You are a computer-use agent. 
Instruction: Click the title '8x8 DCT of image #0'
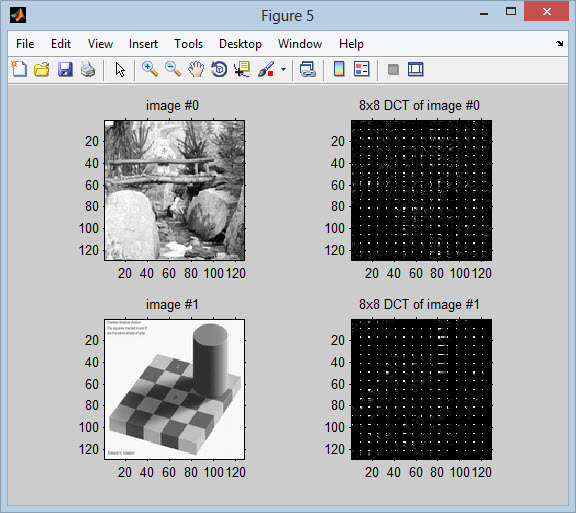coord(419,105)
